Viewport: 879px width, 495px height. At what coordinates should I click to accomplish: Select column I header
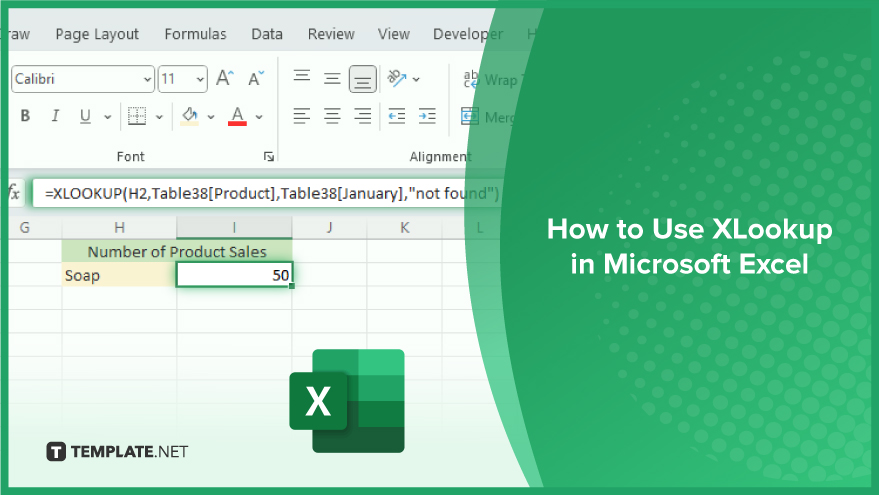pos(234,228)
